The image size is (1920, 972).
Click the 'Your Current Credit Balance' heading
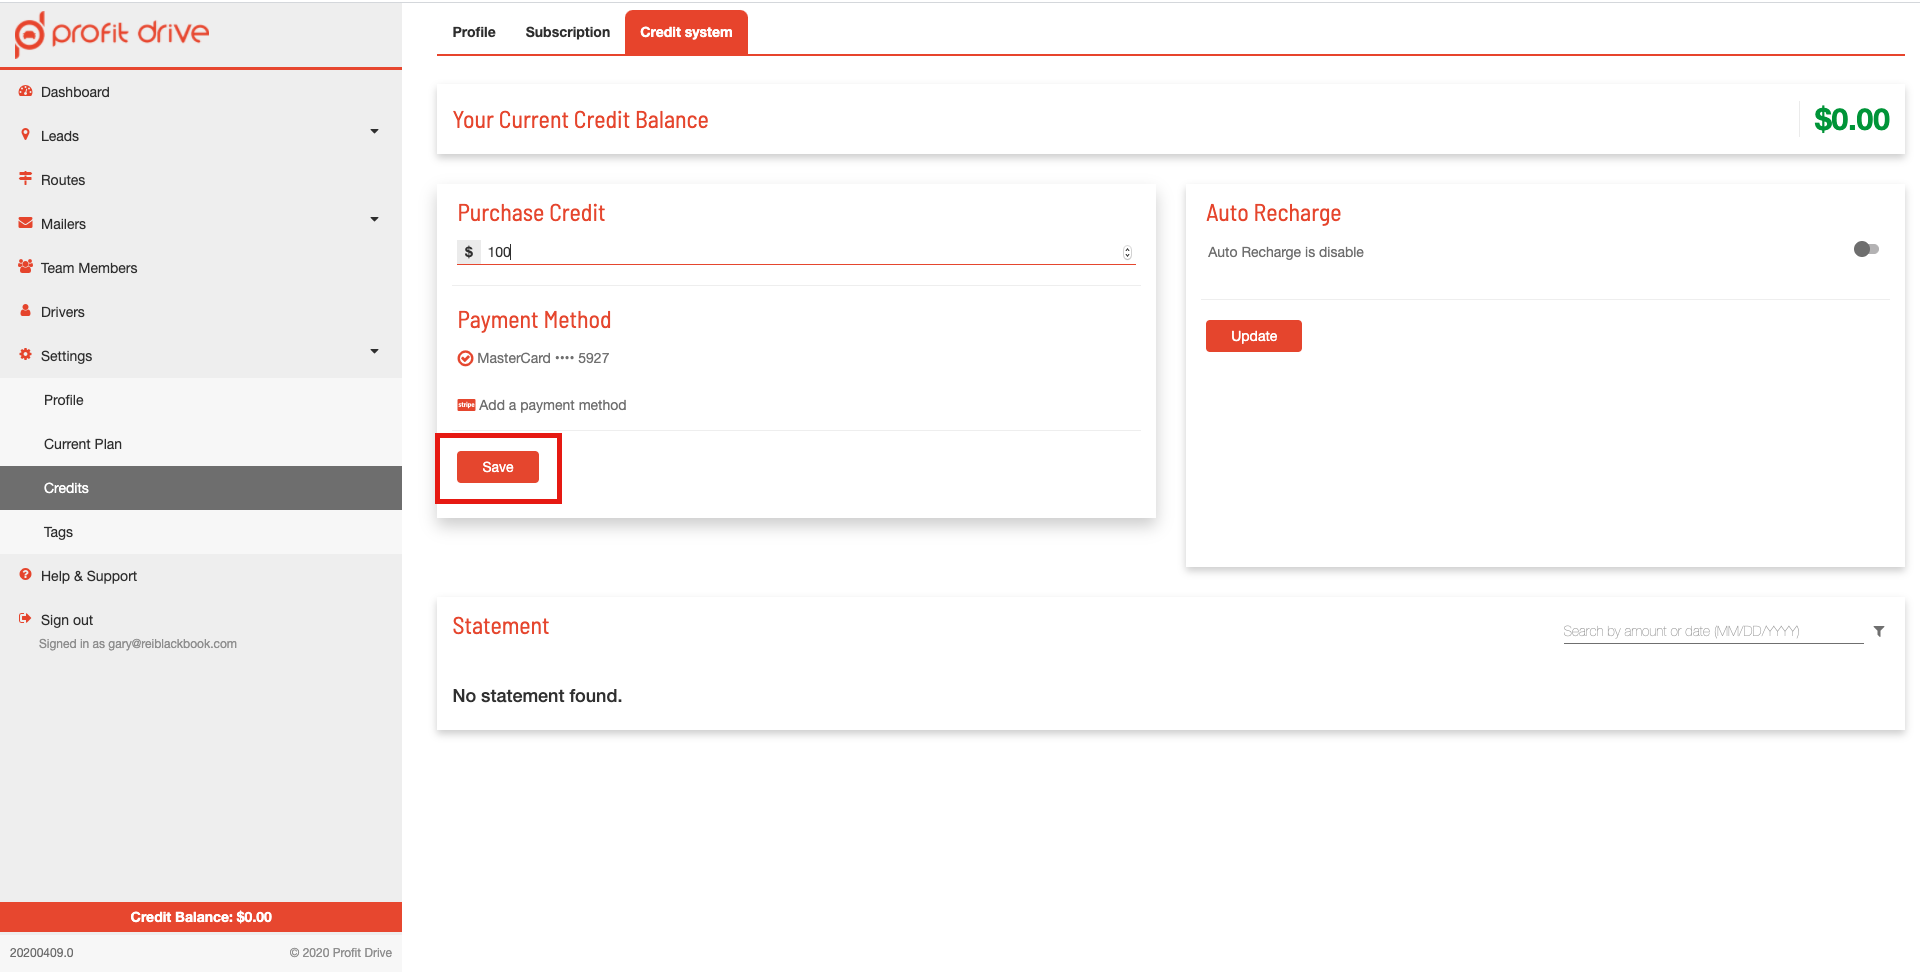click(x=580, y=120)
